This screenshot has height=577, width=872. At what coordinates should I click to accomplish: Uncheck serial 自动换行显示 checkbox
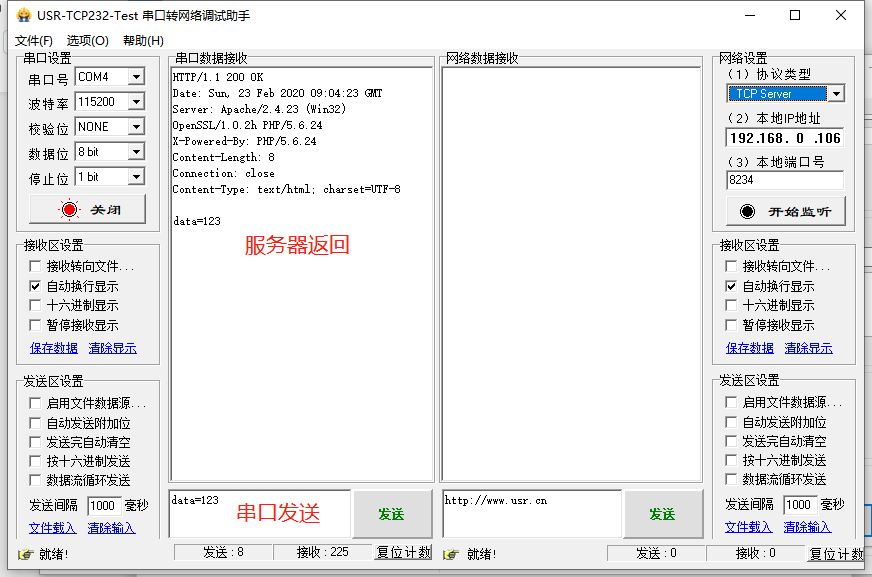click(x=36, y=286)
